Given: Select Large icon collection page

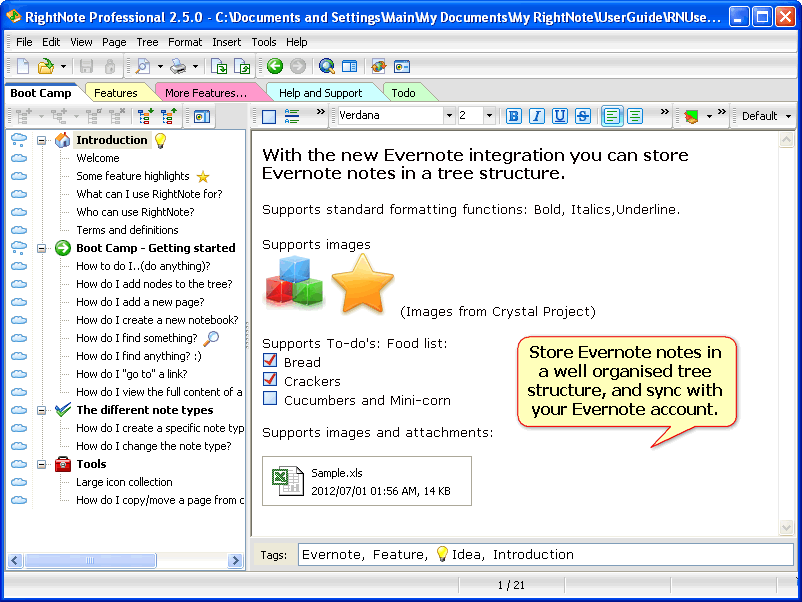Looking at the screenshot, I should [124, 482].
